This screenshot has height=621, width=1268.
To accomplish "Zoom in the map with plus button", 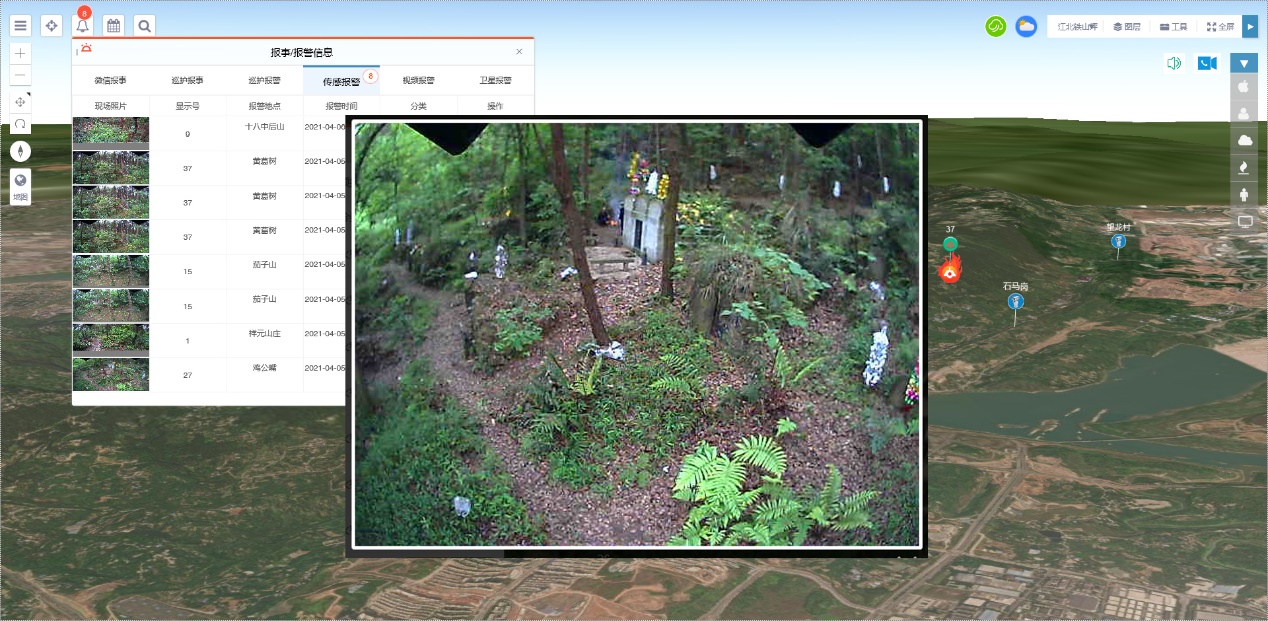I will [21, 53].
